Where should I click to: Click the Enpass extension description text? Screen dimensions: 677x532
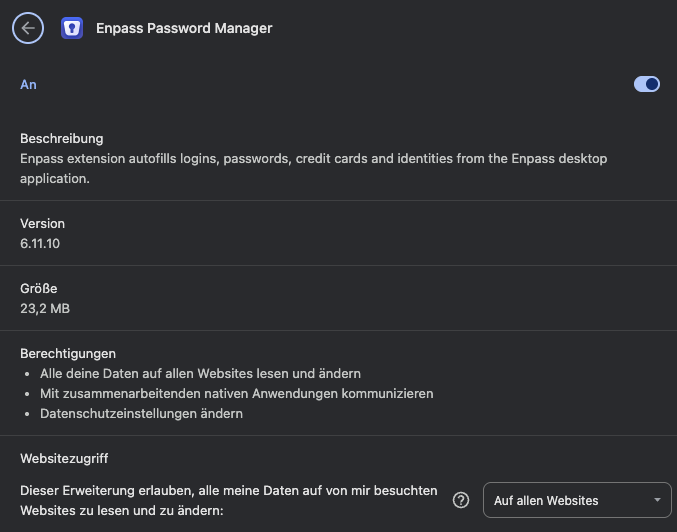click(x=313, y=168)
